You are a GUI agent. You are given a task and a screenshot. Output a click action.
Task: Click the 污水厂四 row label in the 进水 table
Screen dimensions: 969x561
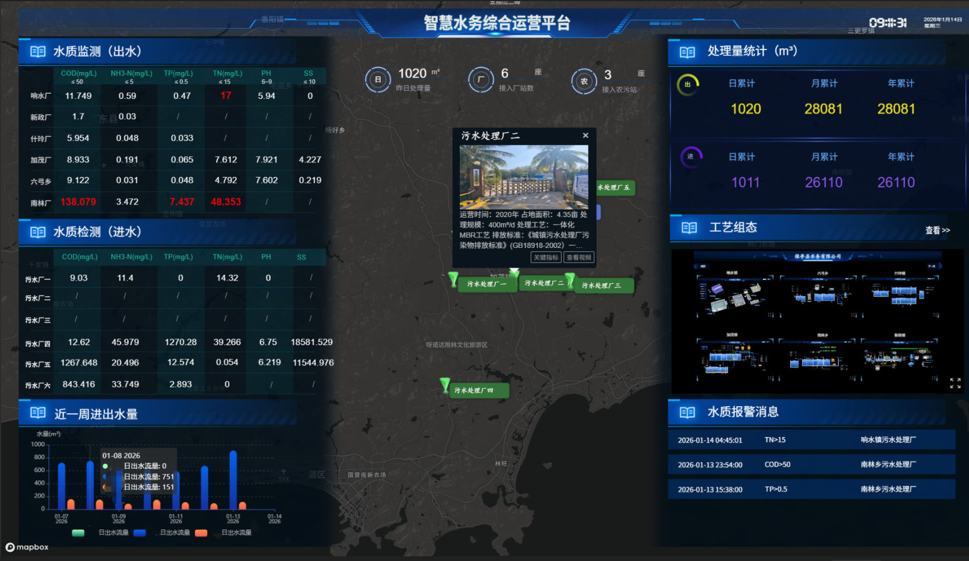38,344
